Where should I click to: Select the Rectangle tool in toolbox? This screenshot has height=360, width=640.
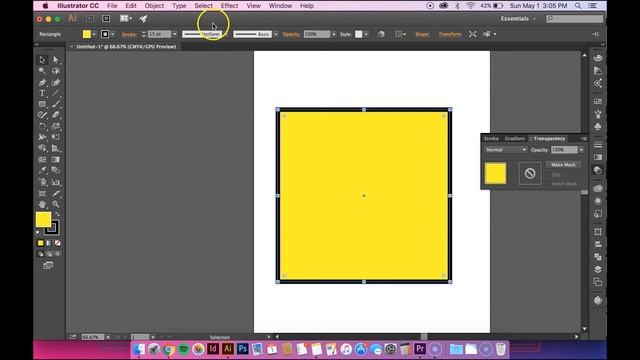click(x=42, y=104)
